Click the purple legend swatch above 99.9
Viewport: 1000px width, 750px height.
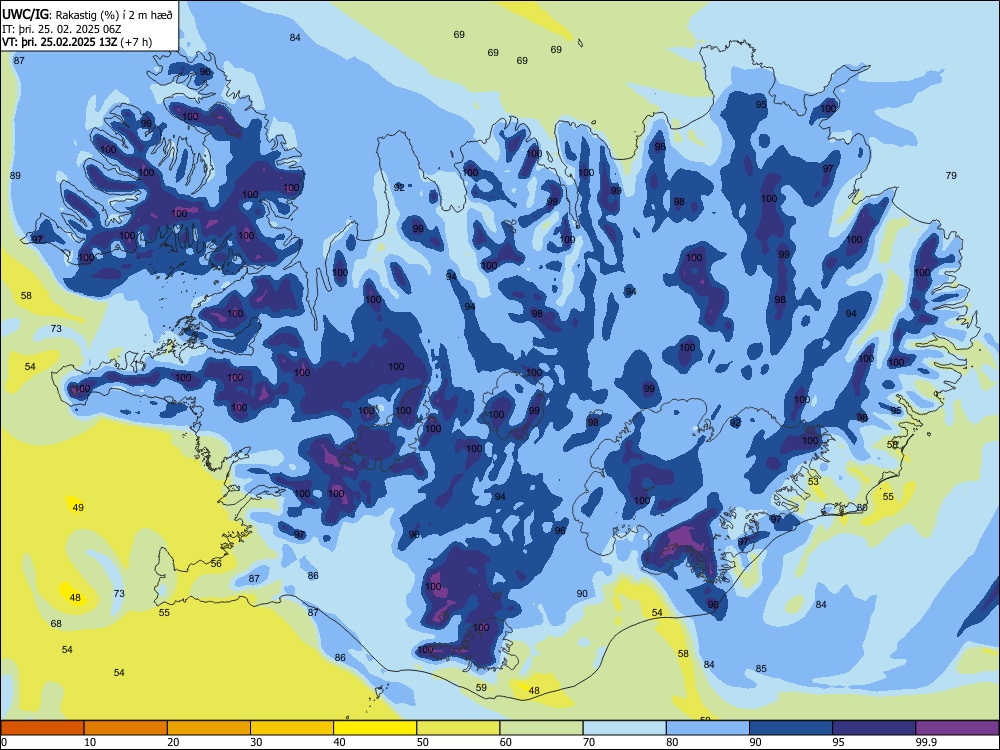point(957,728)
